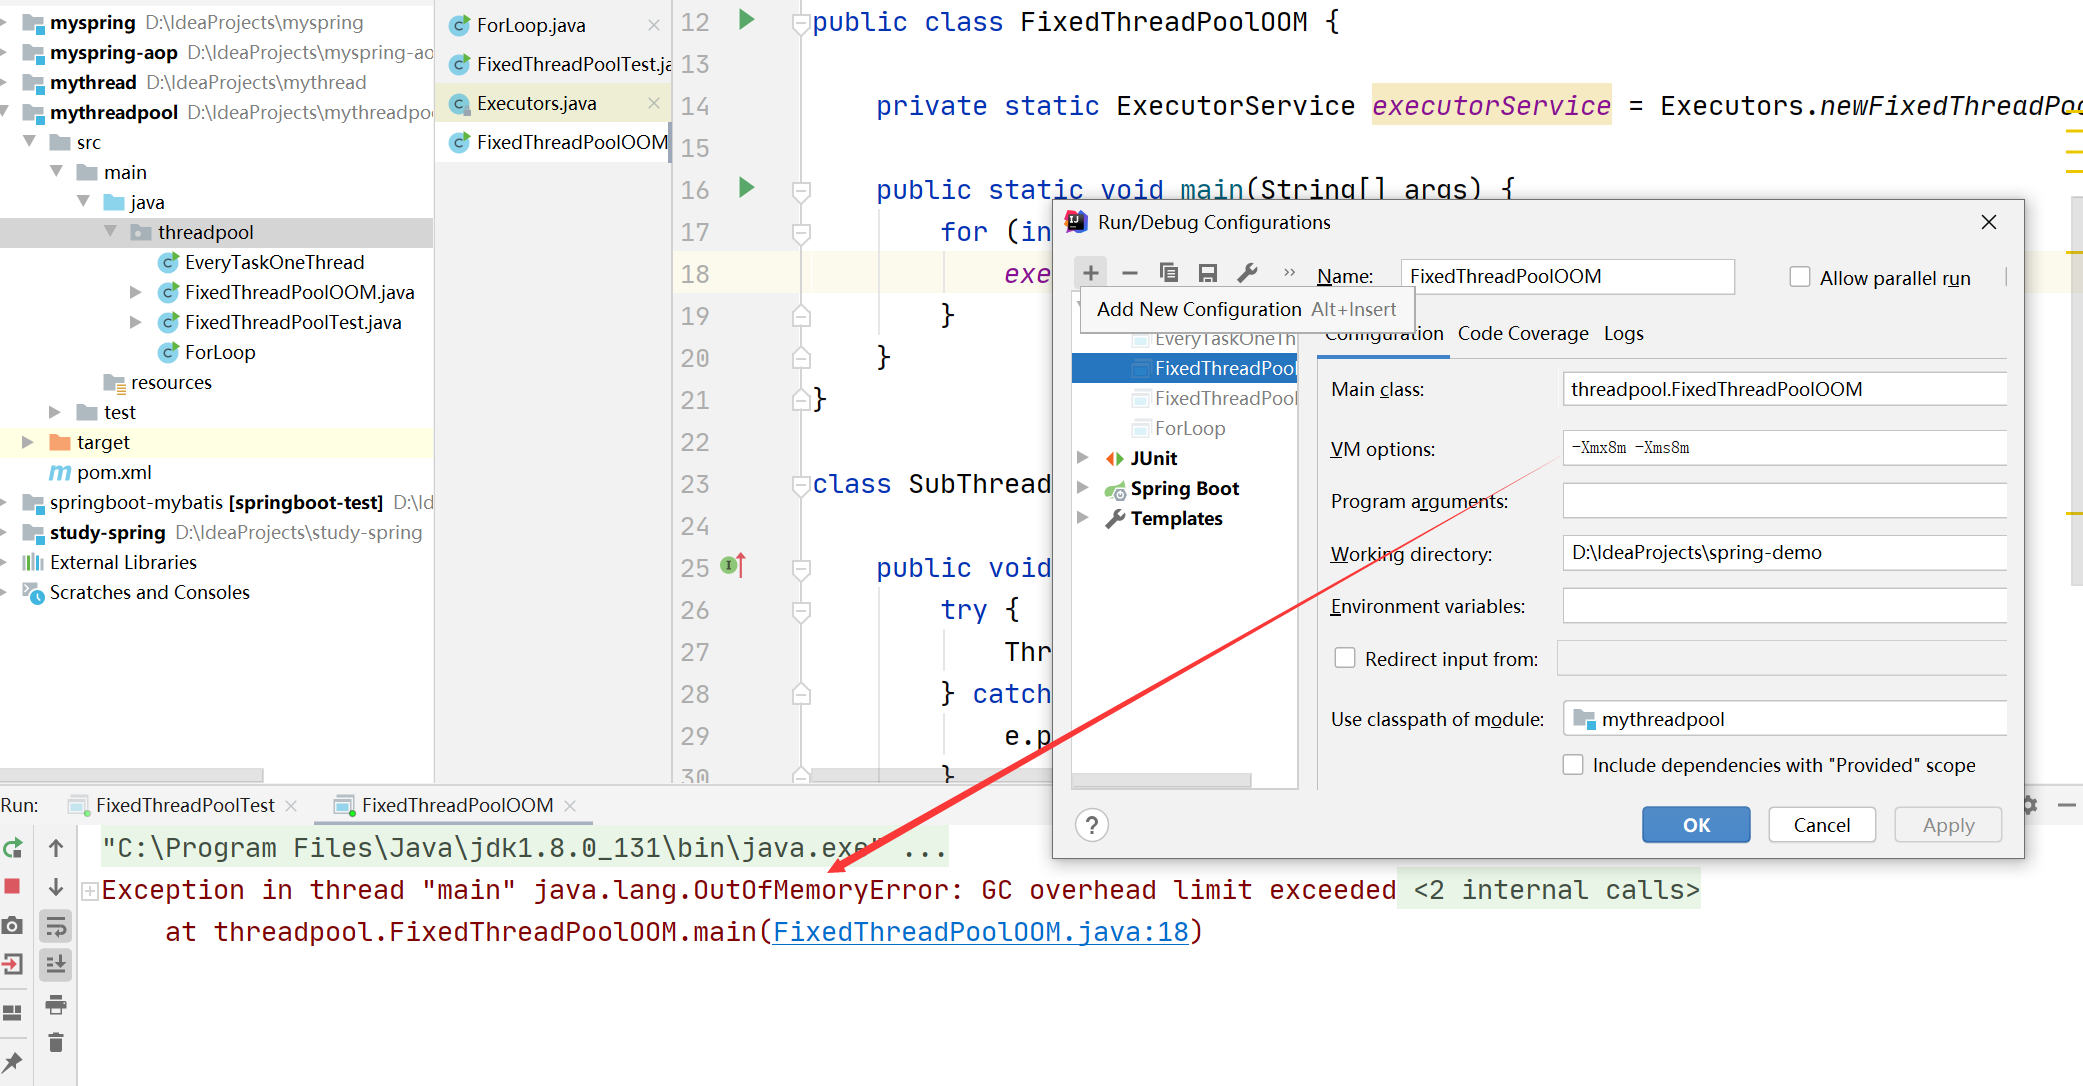2083x1086 pixels.
Task: Click the copy configuration icon in dialog
Action: (x=1168, y=272)
